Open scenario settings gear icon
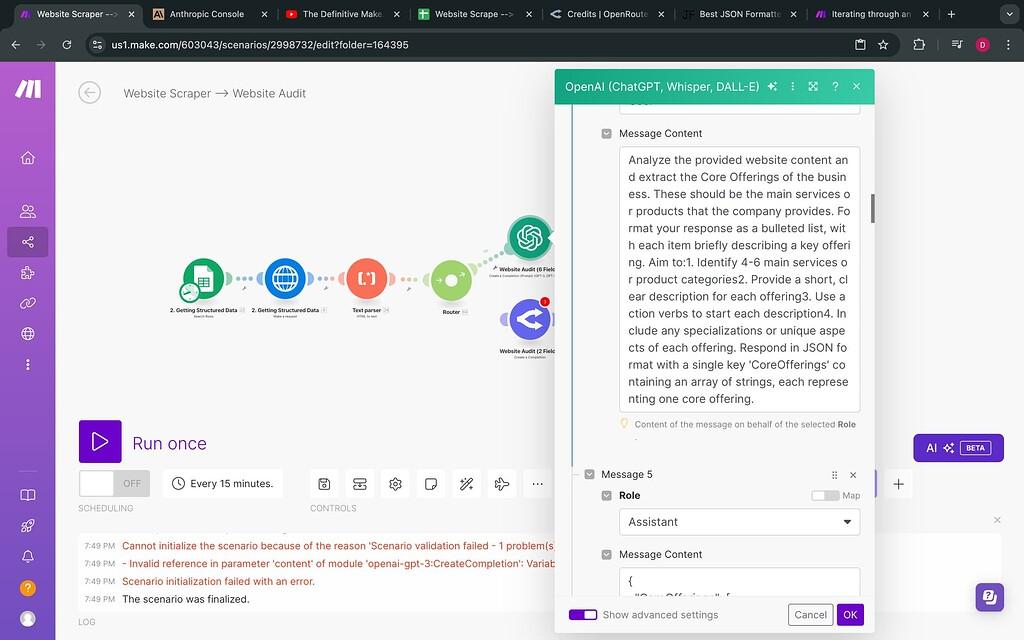This screenshot has width=1024, height=640. click(395, 484)
